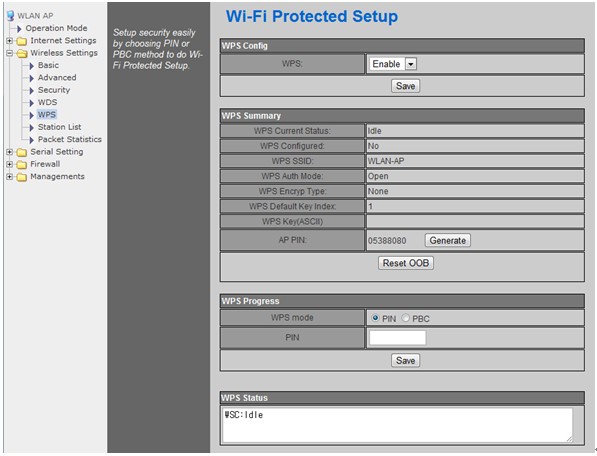The width and height of the screenshot is (597, 456).
Task: Select the PBC radio button
Action: (x=405, y=318)
